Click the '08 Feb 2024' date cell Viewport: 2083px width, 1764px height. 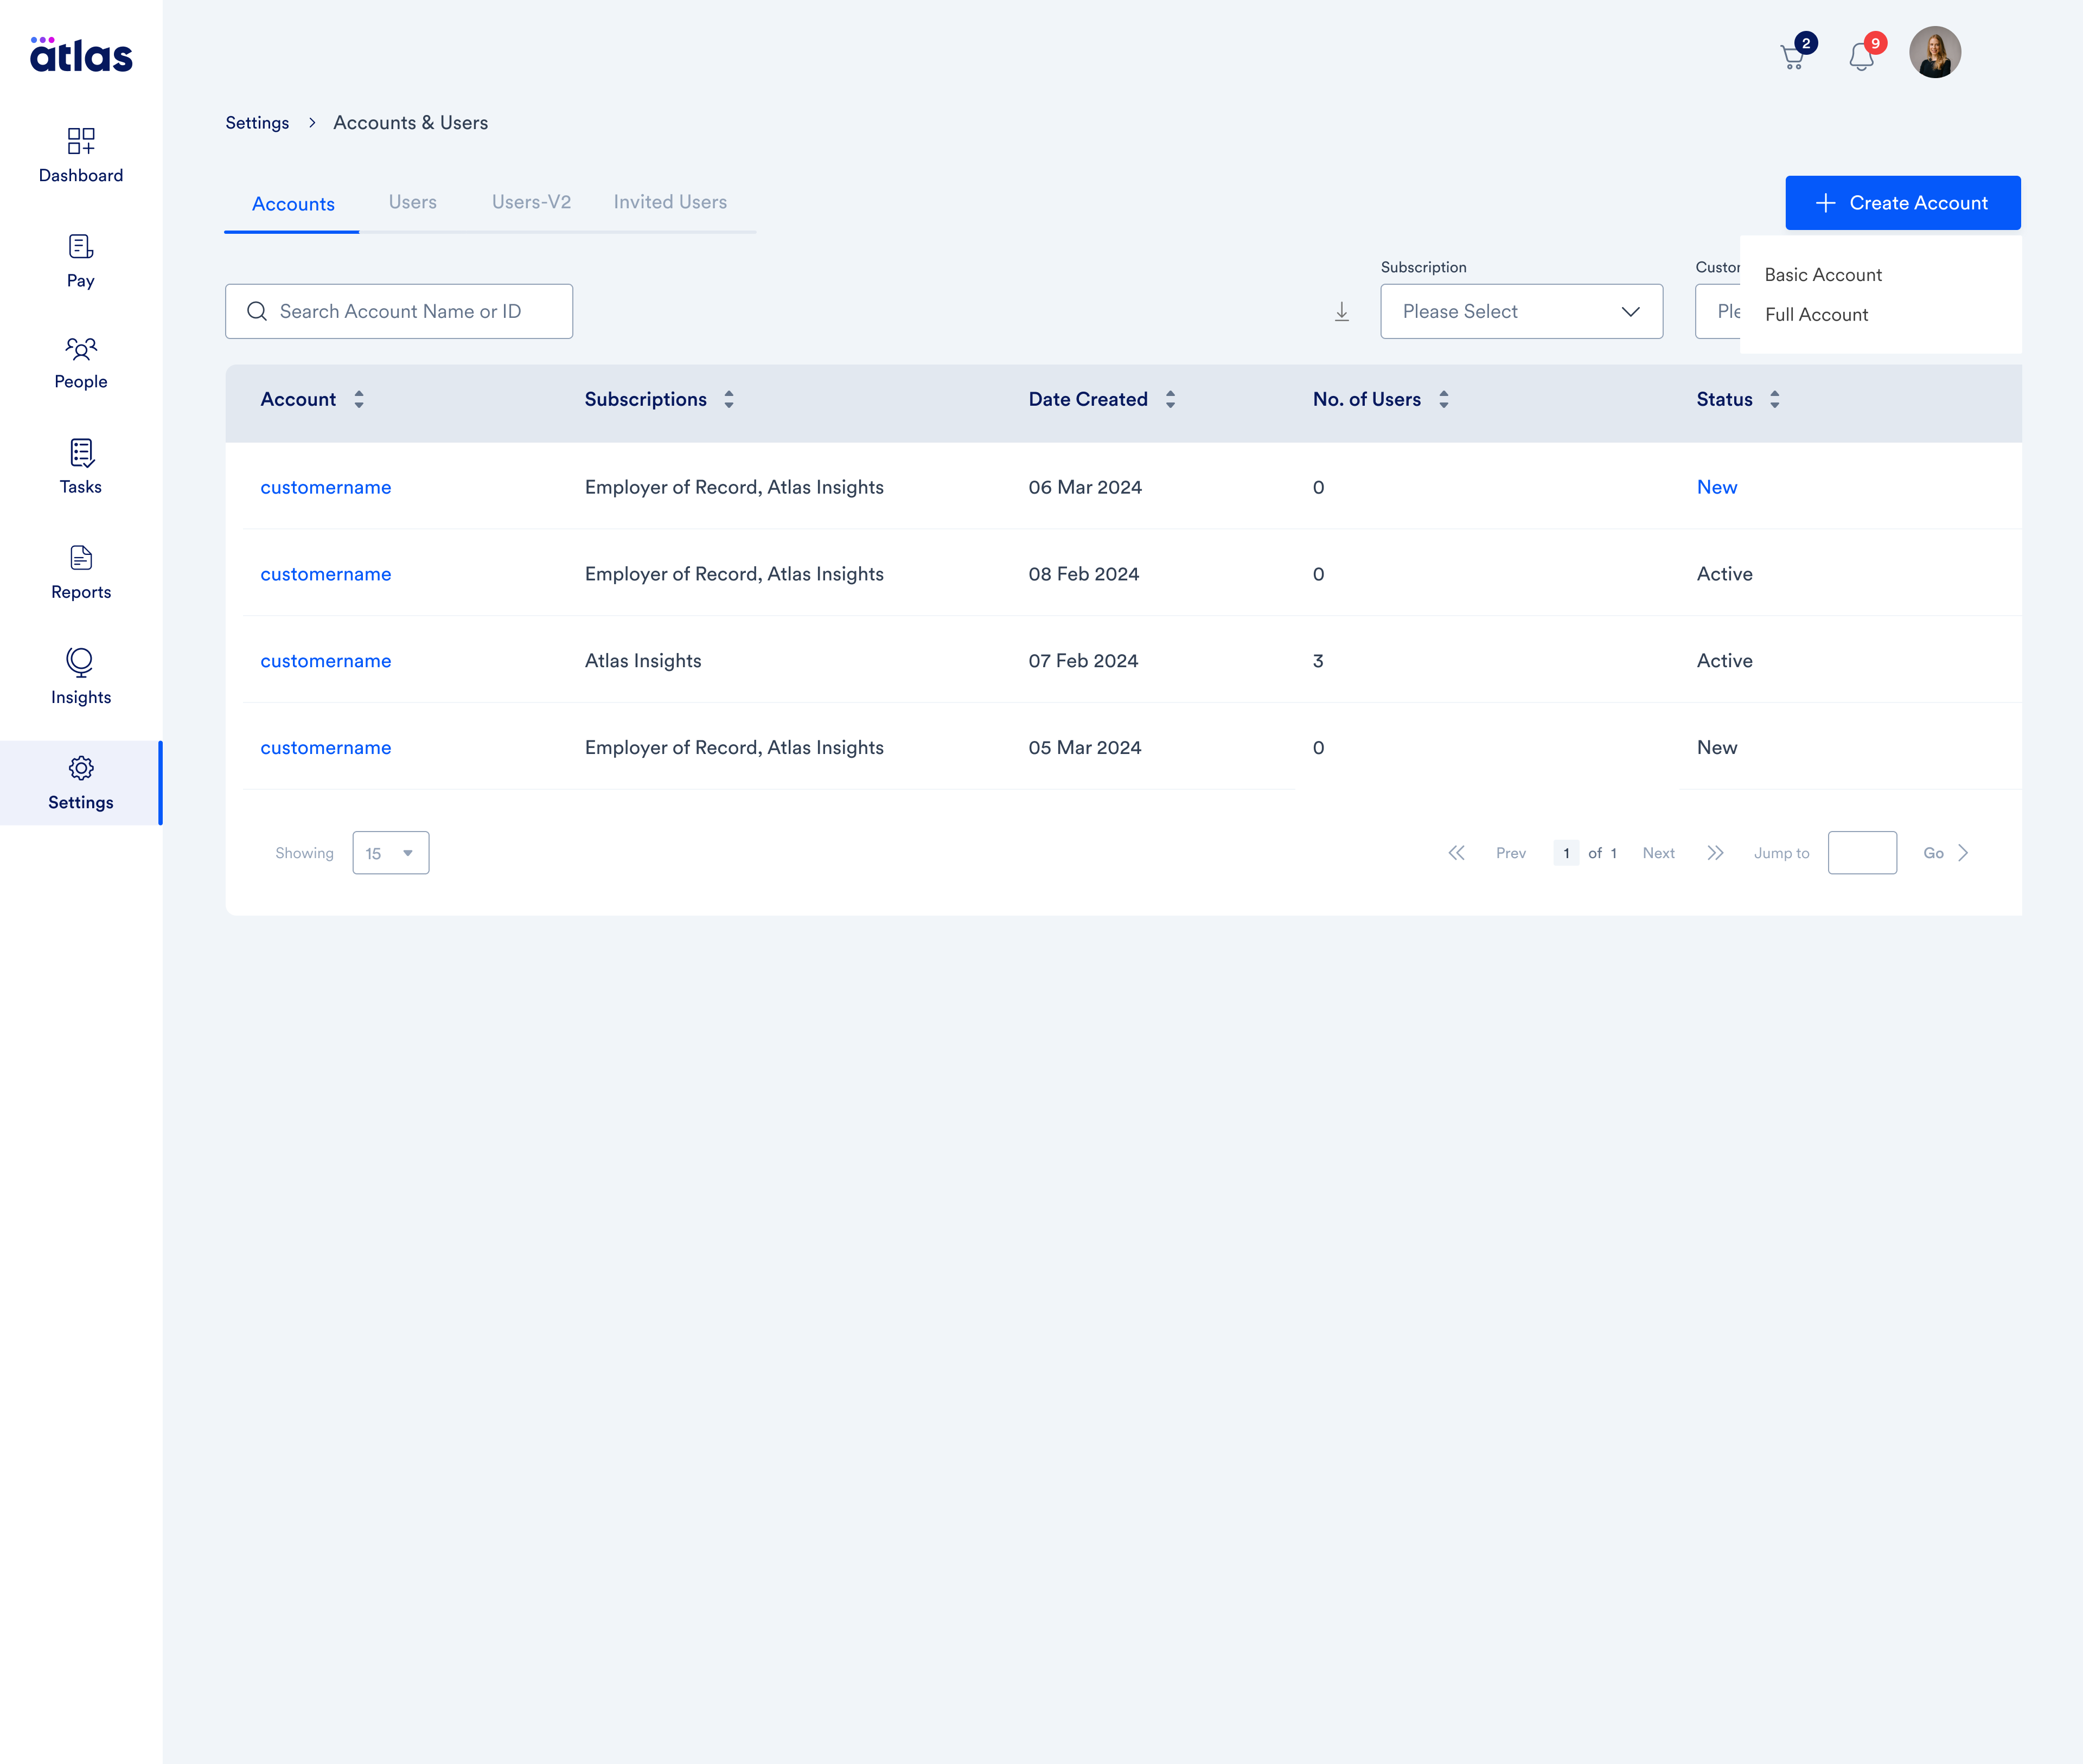[x=1084, y=575]
